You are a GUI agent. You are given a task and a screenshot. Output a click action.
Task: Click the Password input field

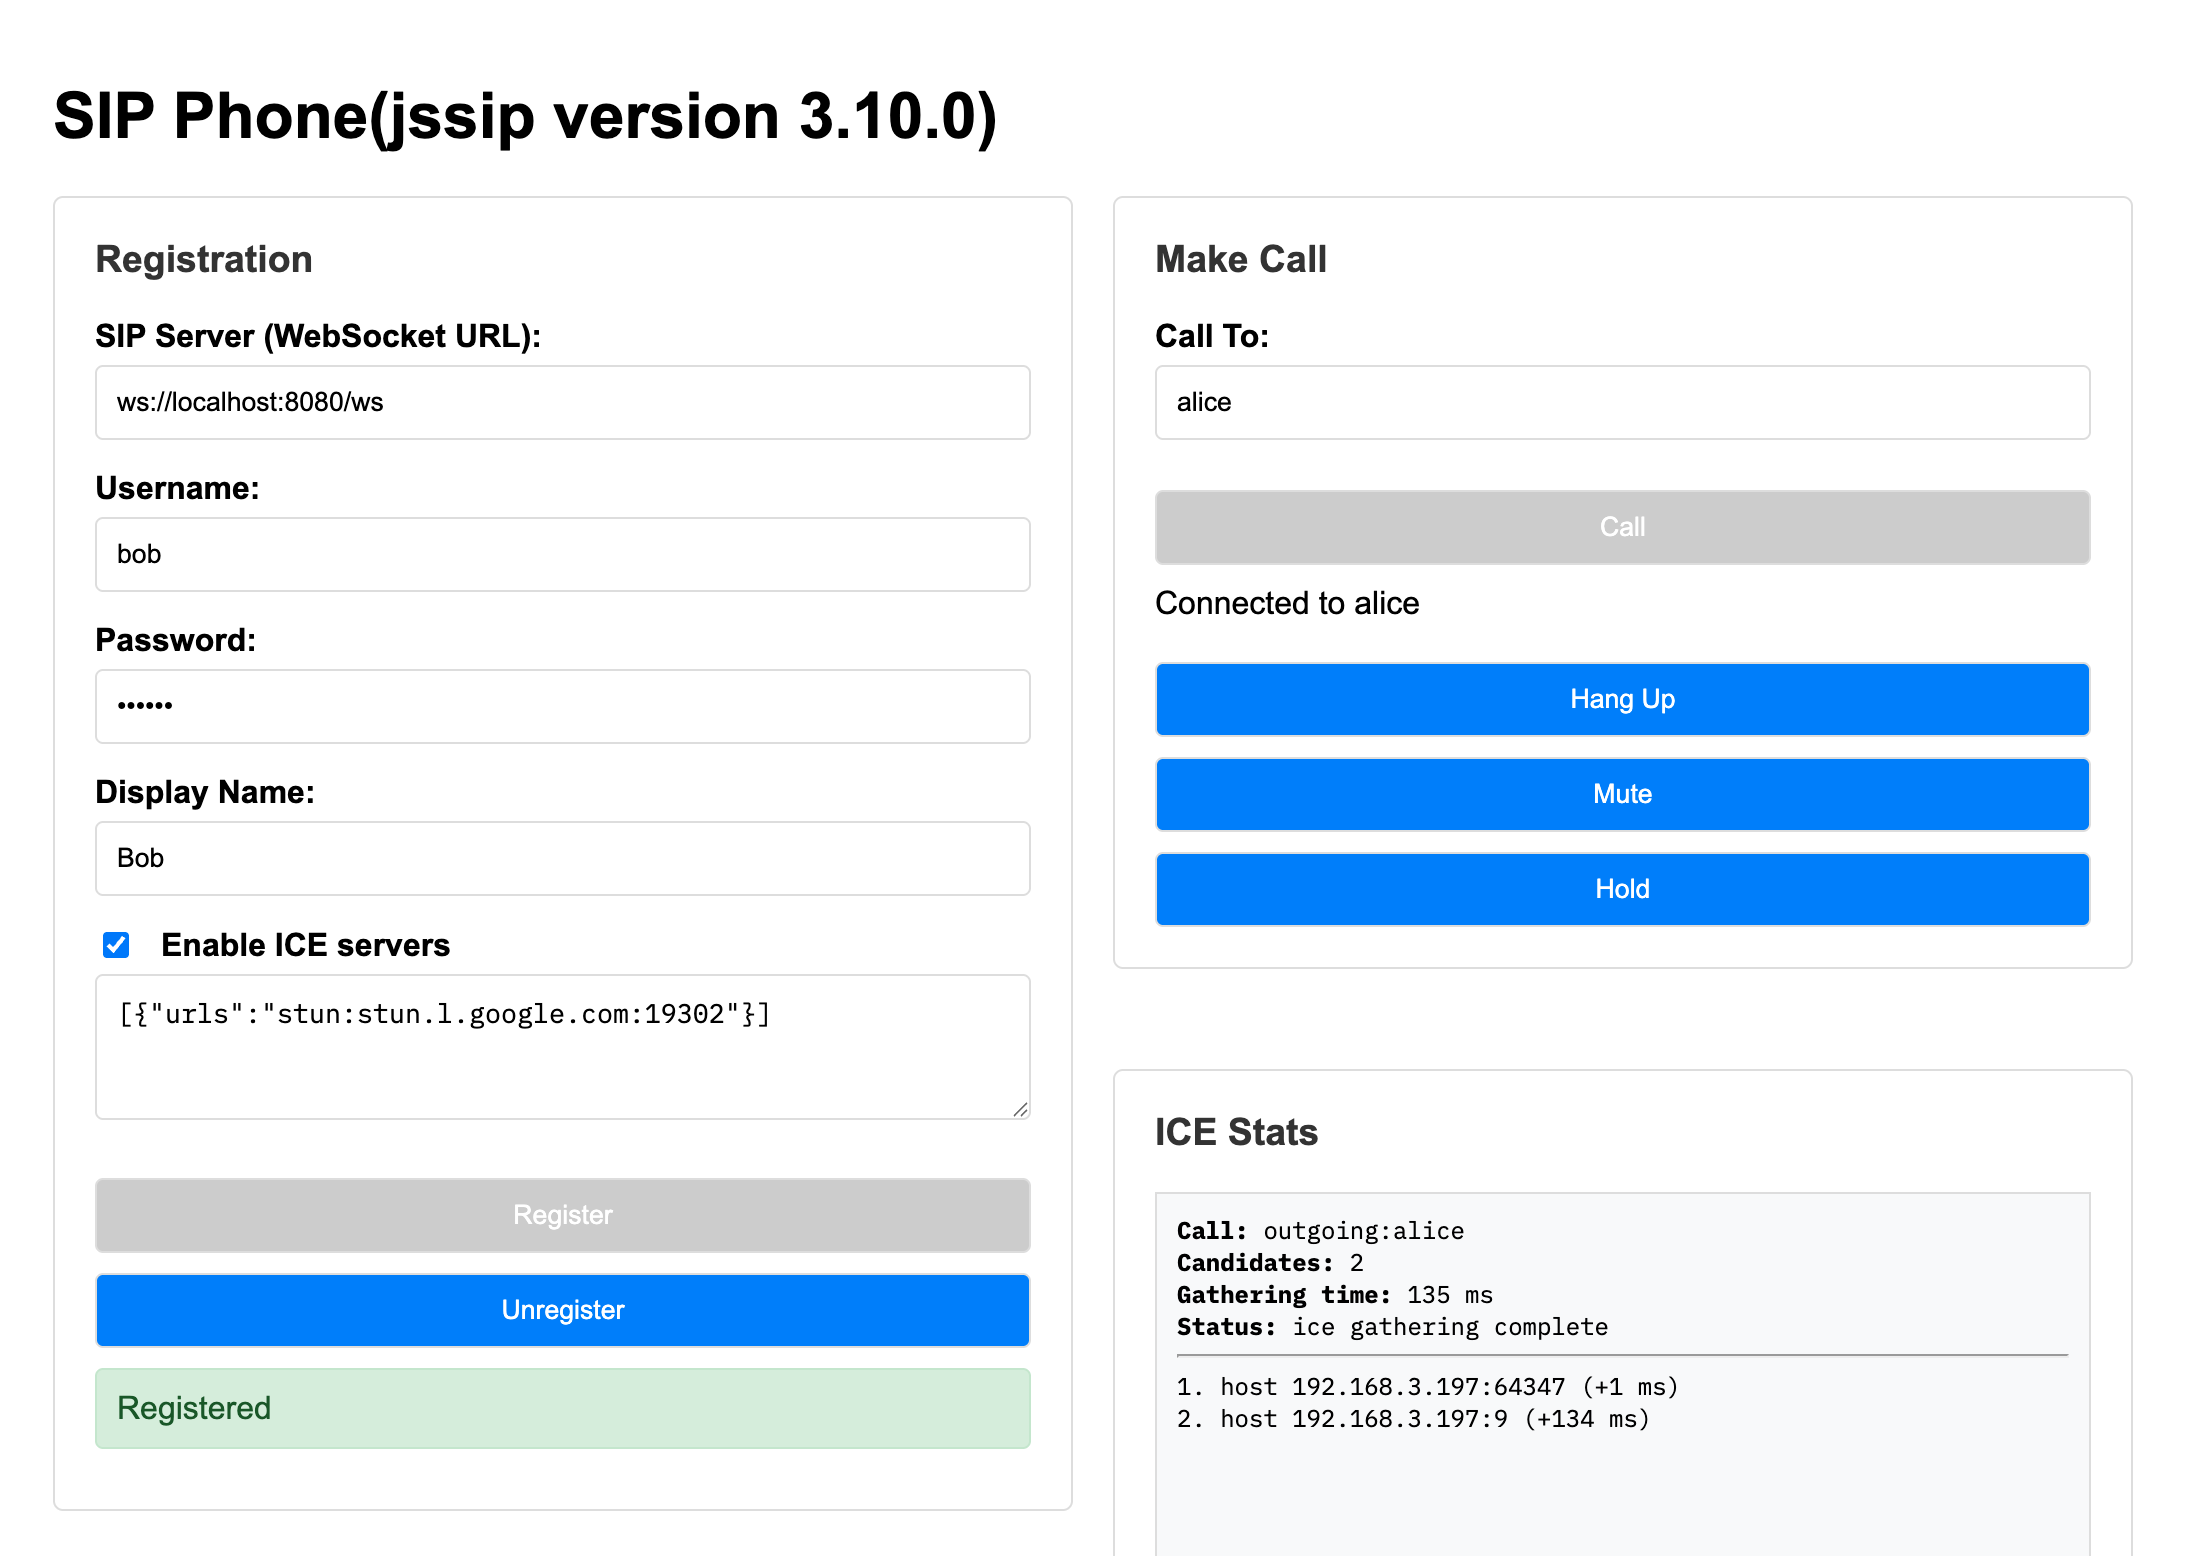click(x=563, y=706)
